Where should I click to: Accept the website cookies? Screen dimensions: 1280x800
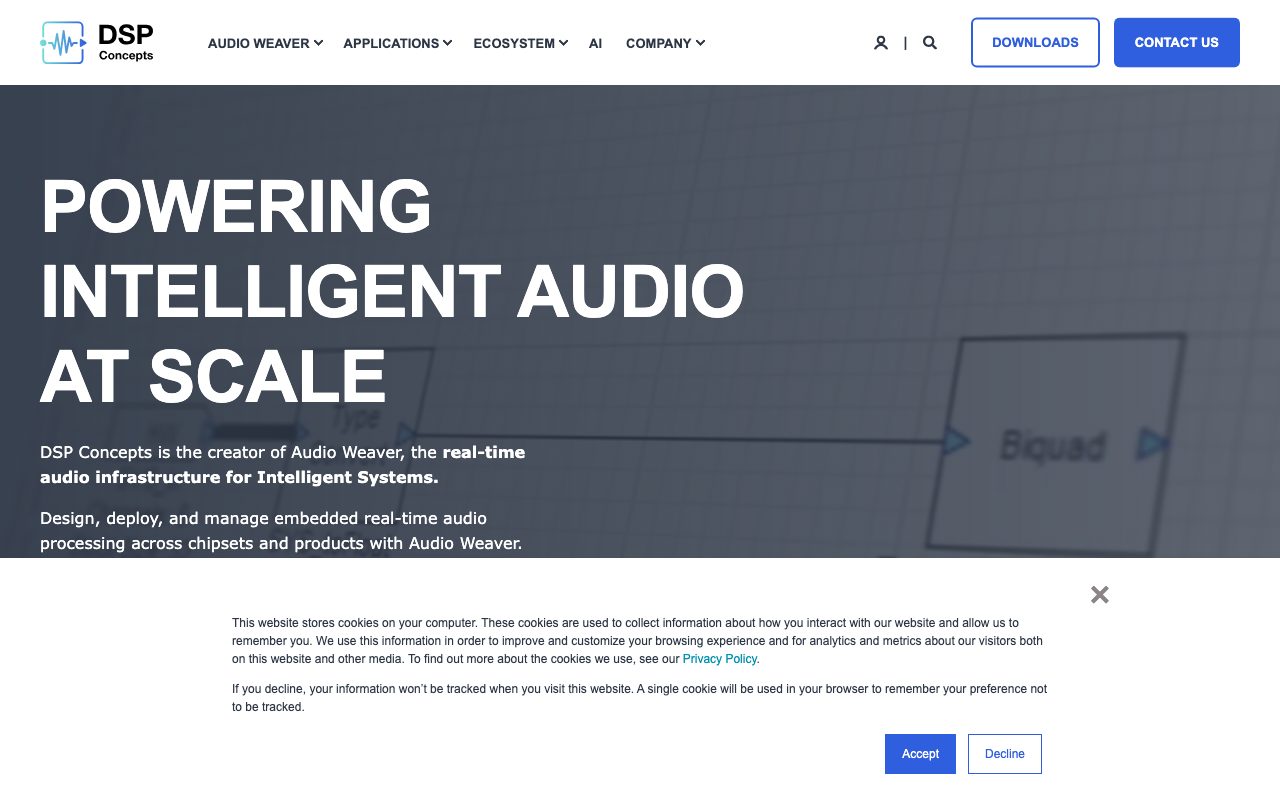coord(920,754)
